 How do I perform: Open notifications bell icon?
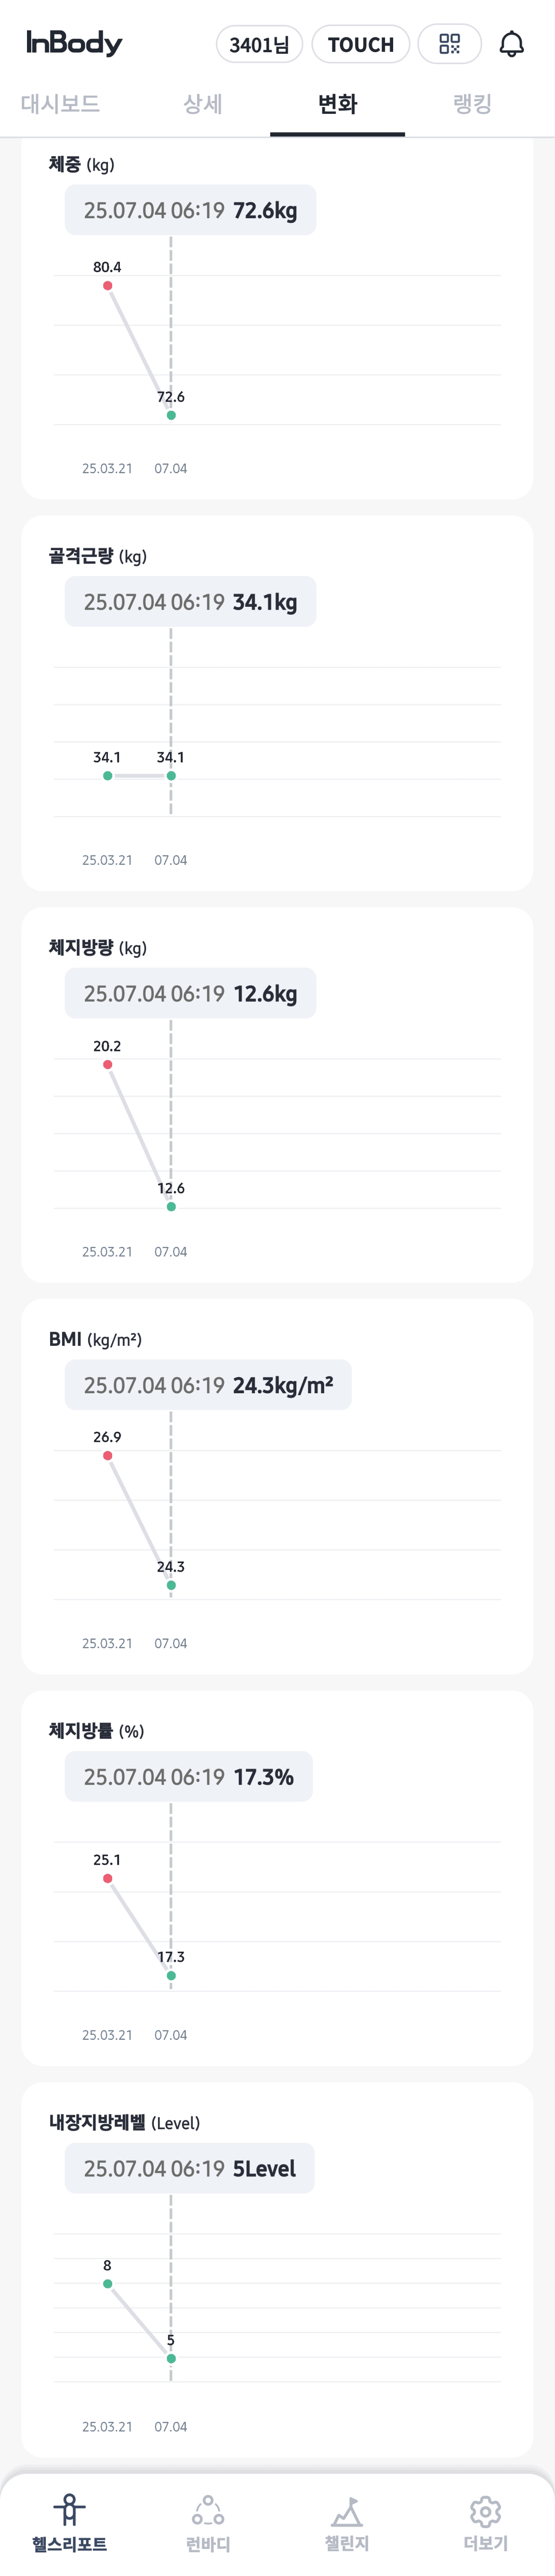[512, 44]
